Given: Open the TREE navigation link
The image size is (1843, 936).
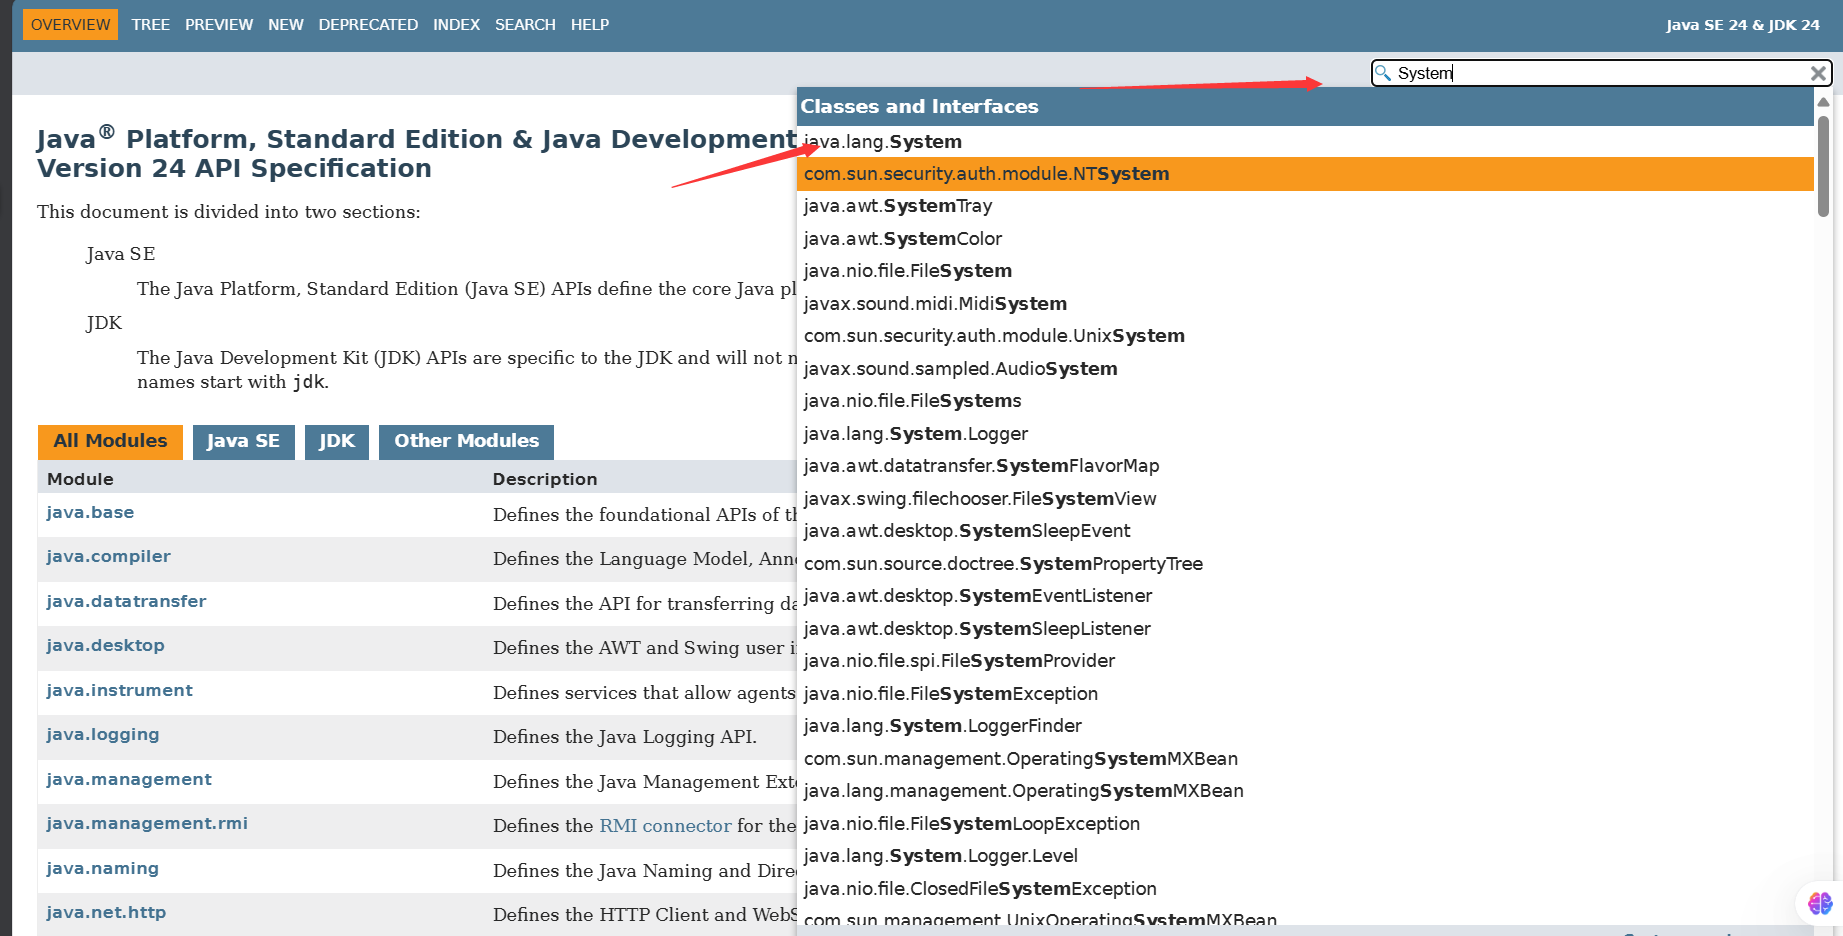Looking at the screenshot, I should [151, 25].
